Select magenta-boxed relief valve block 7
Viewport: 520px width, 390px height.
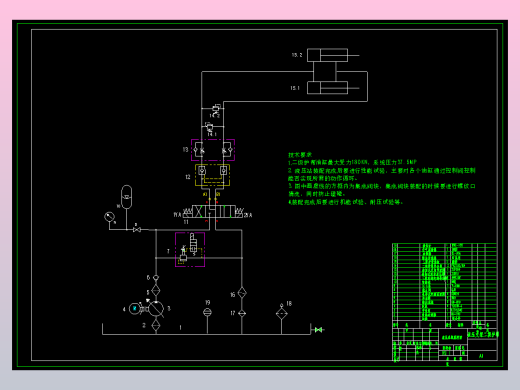click(190, 250)
